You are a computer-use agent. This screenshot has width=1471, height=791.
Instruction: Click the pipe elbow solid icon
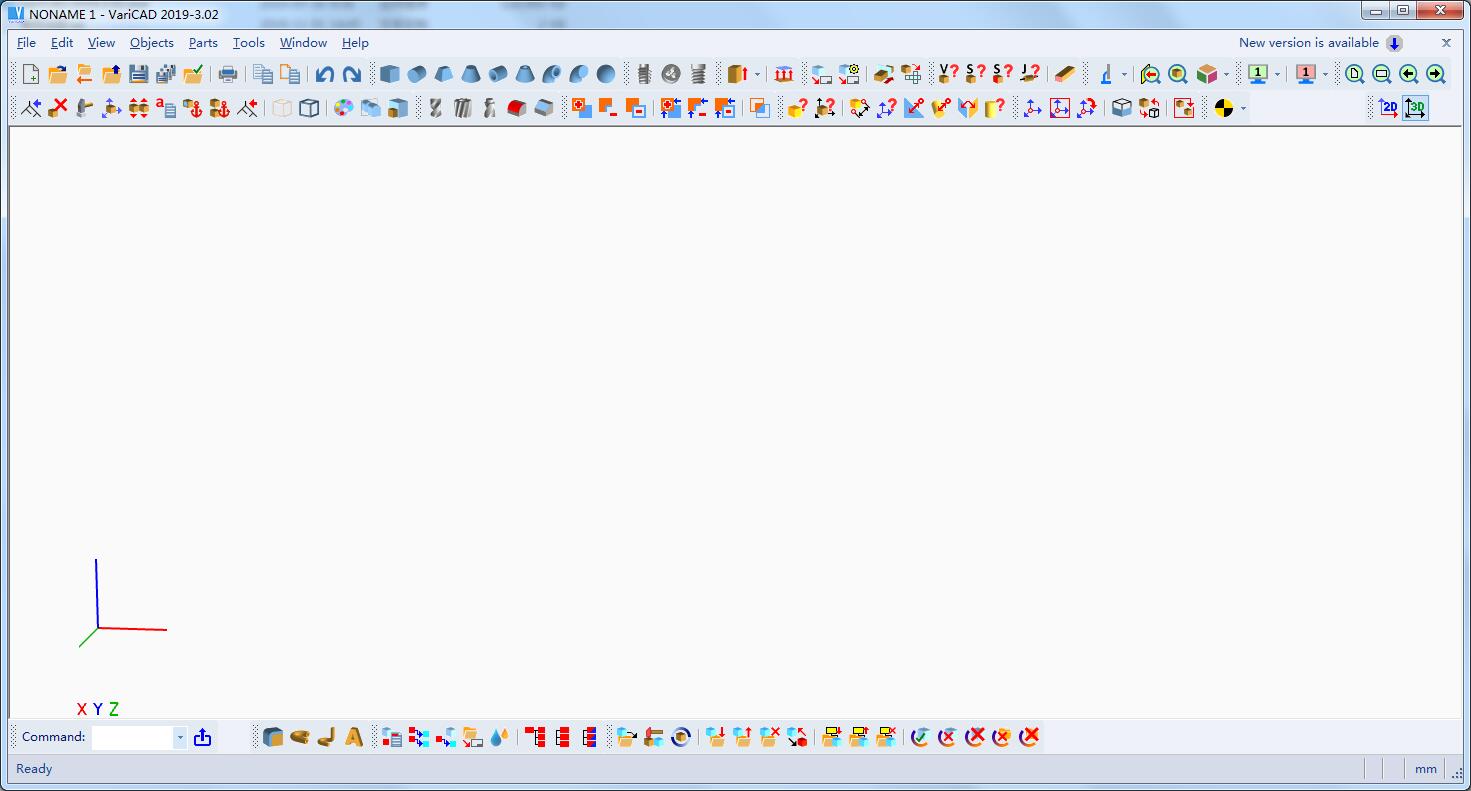(x=552, y=74)
